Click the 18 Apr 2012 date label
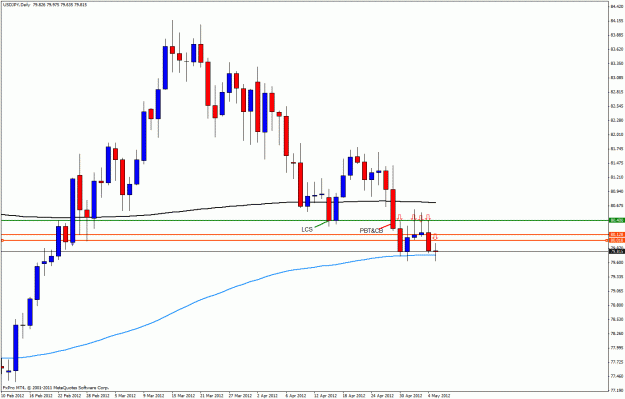This screenshot has height=399, width=625. point(354,396)
